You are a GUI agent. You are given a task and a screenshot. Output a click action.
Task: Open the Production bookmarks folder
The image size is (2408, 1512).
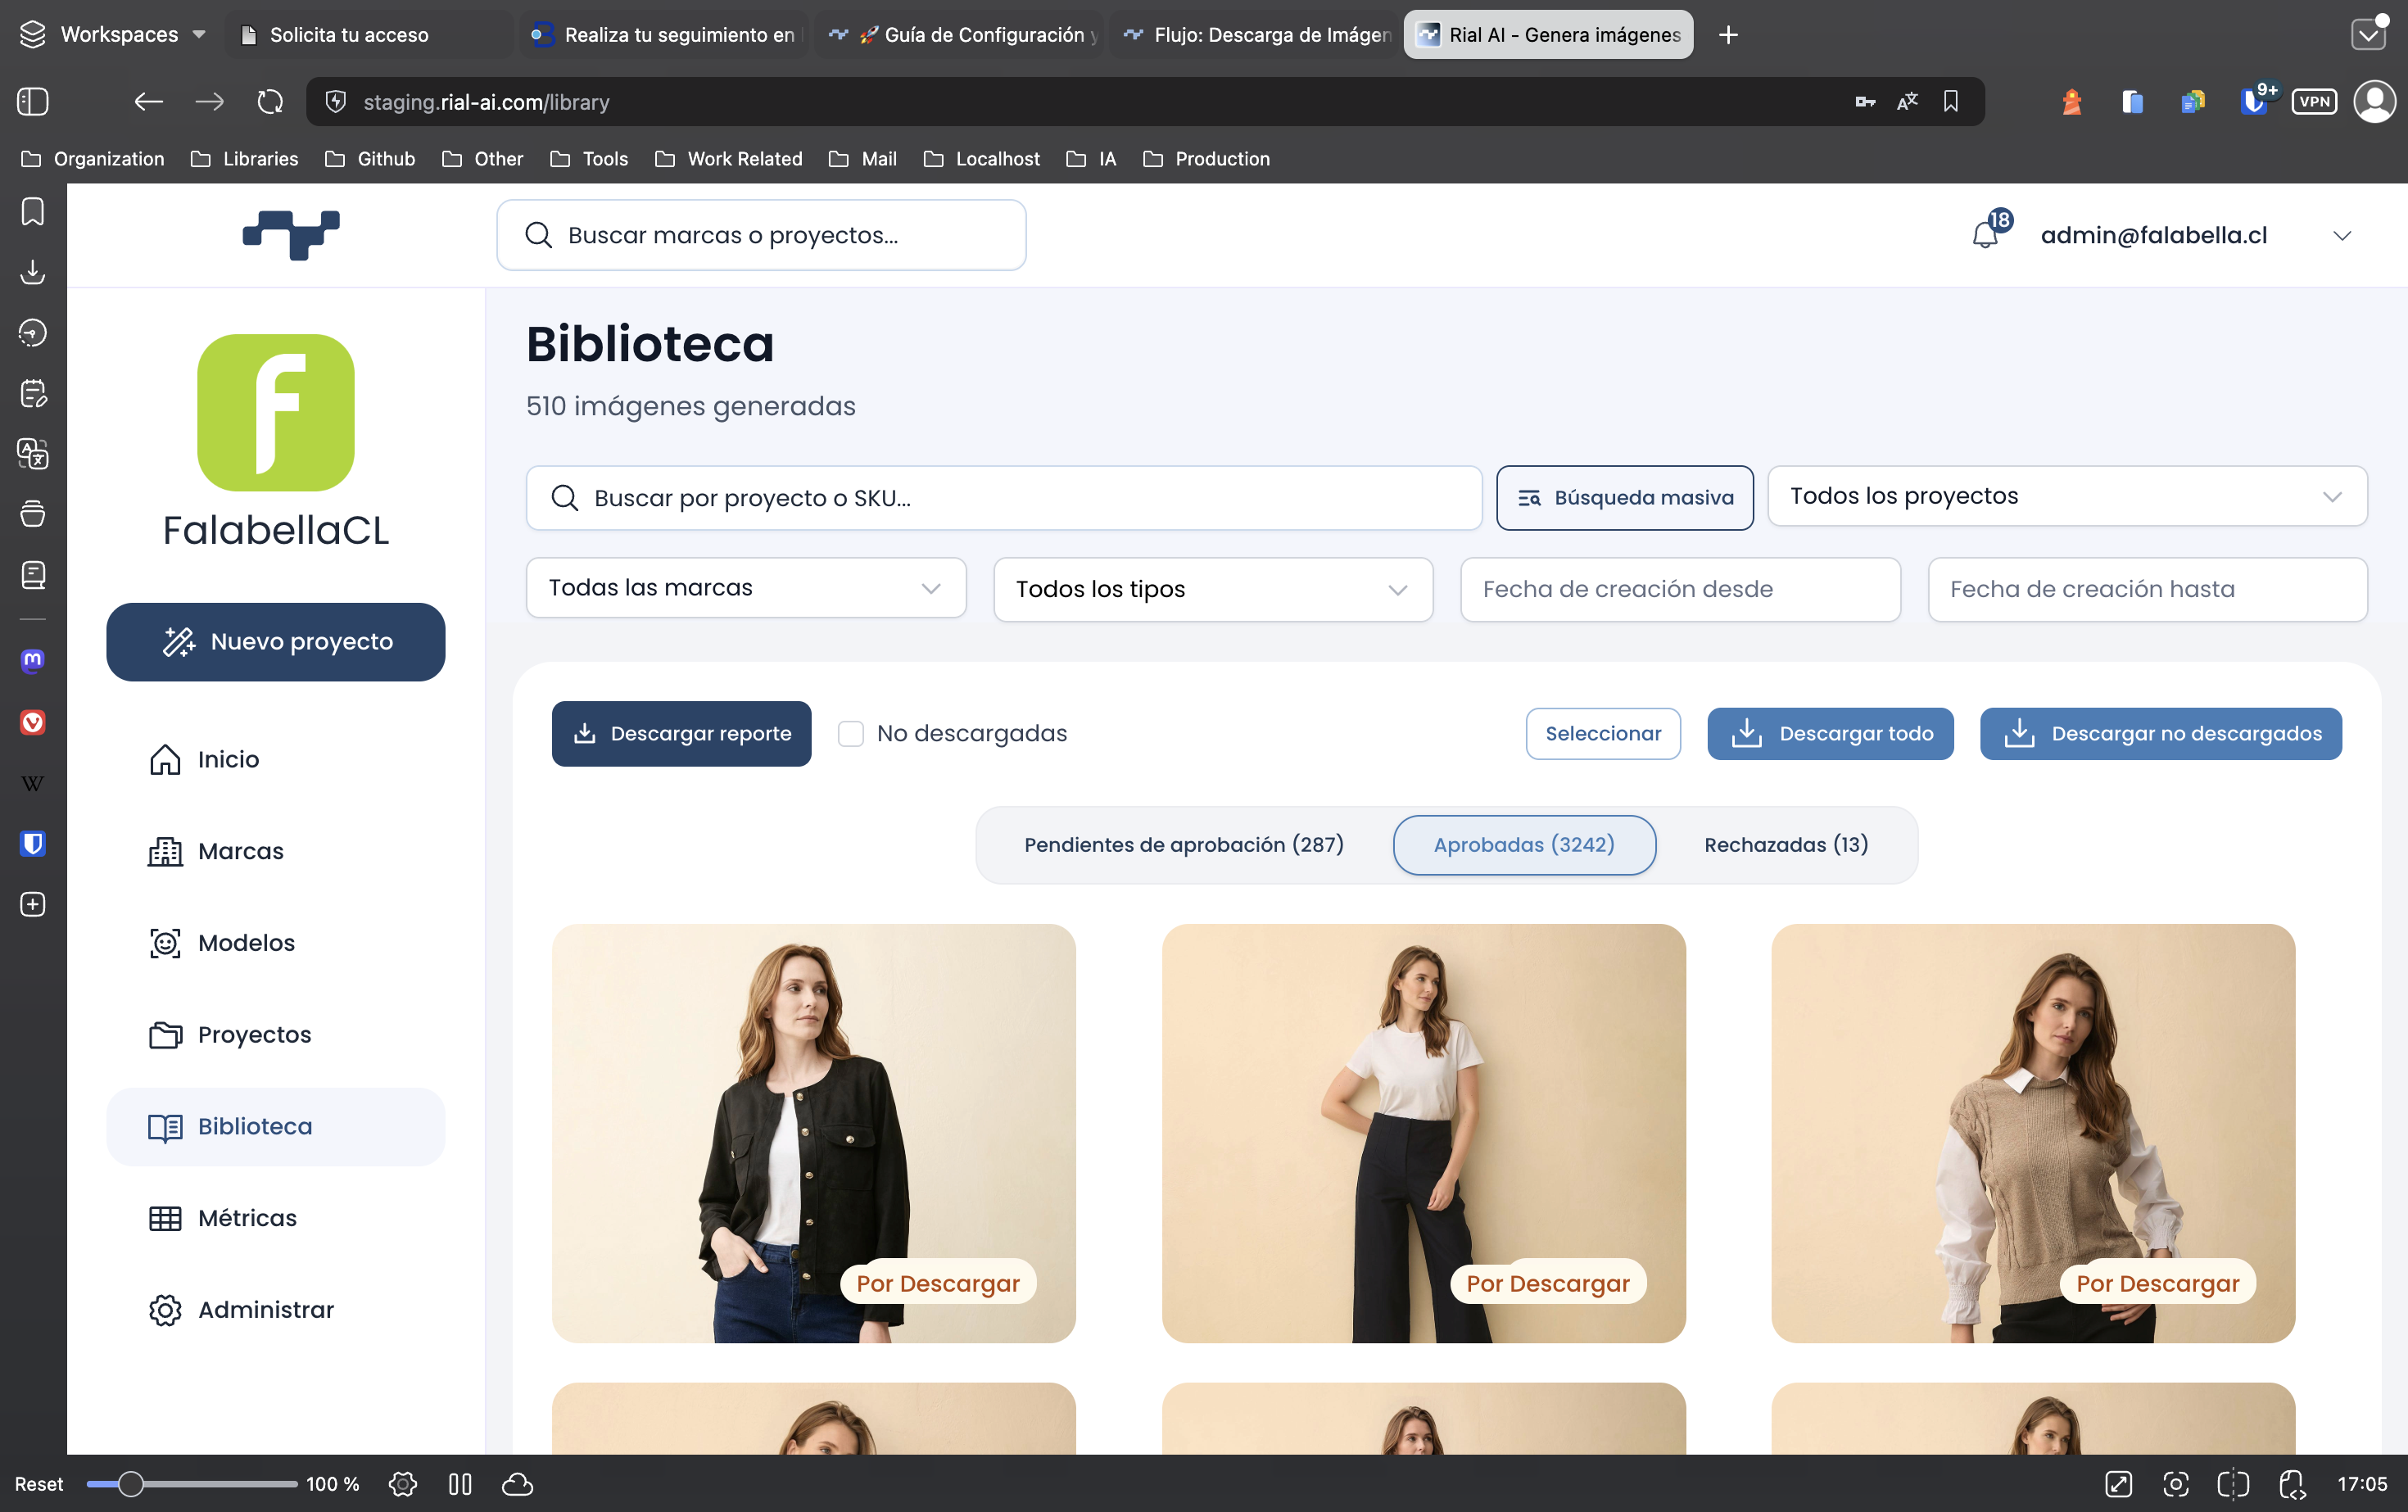click(1206, 159)
